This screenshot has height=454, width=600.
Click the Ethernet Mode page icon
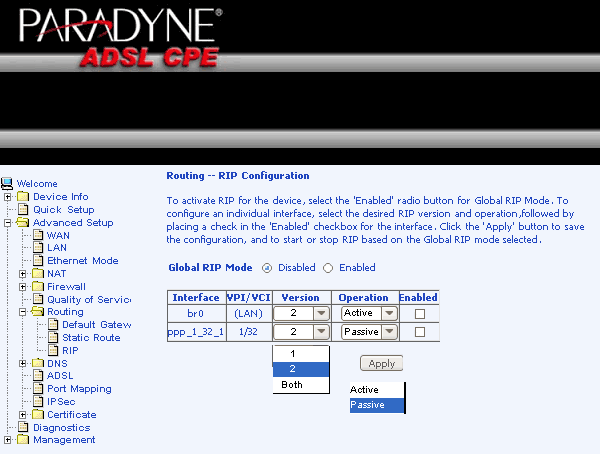point(38,261)
